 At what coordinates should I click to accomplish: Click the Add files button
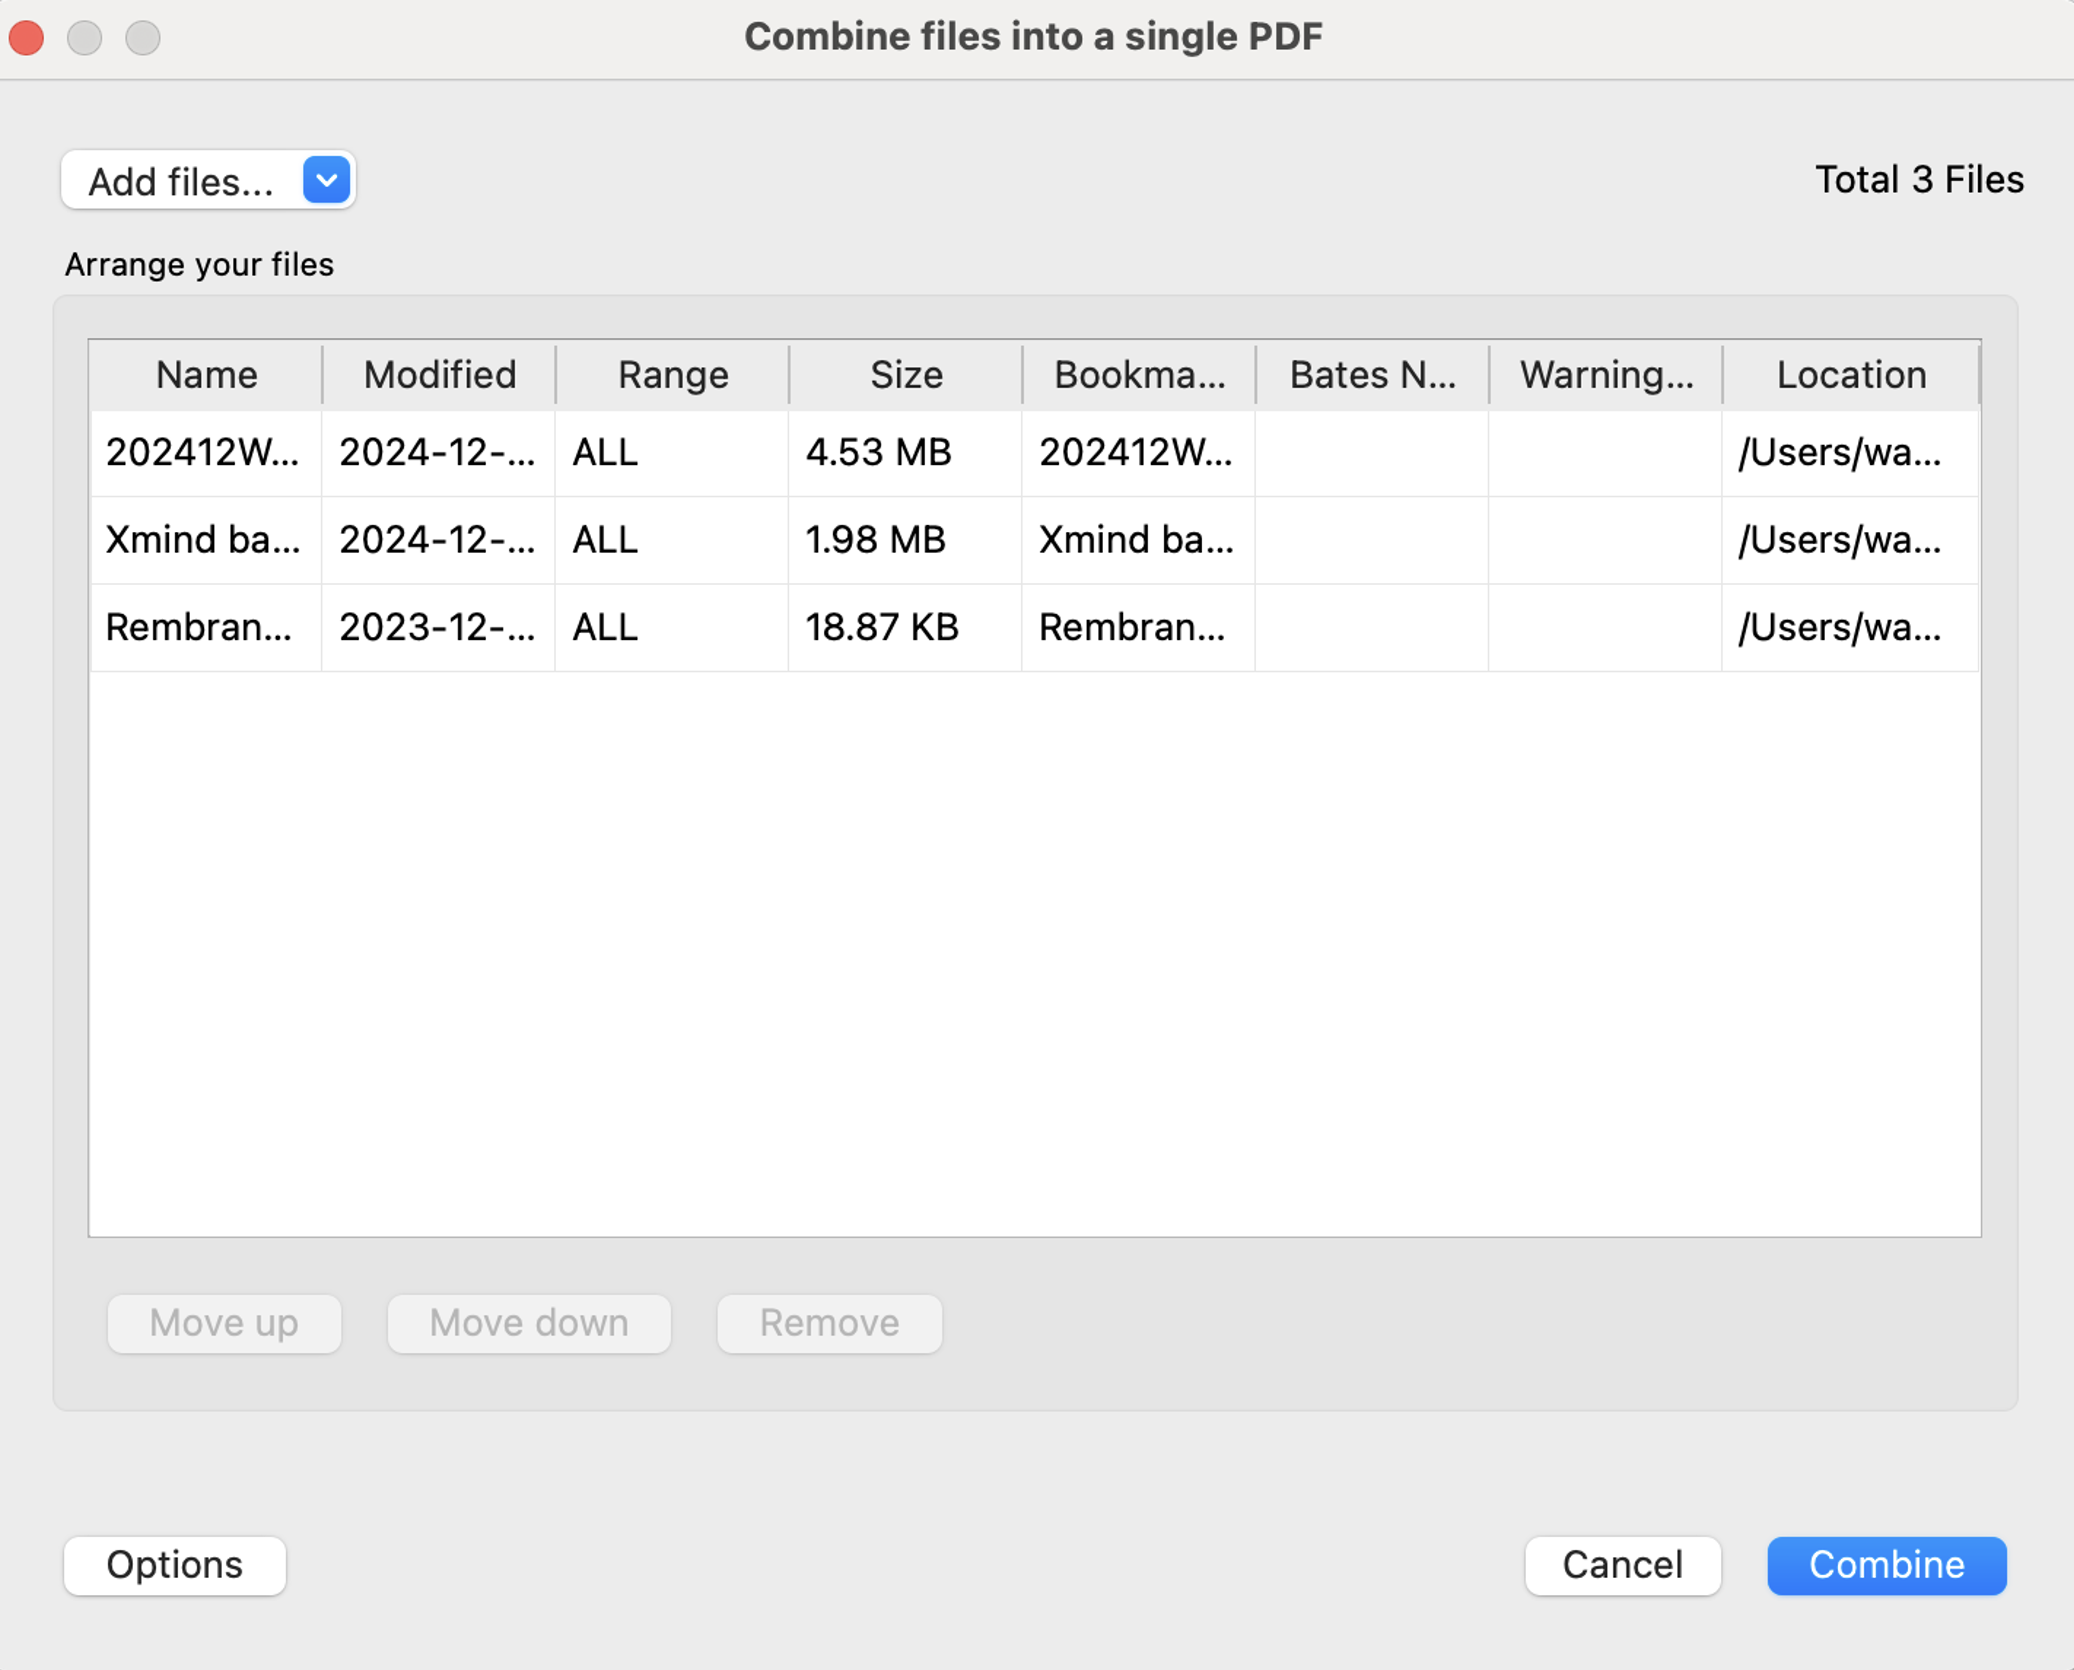click(x=181, y=182)
